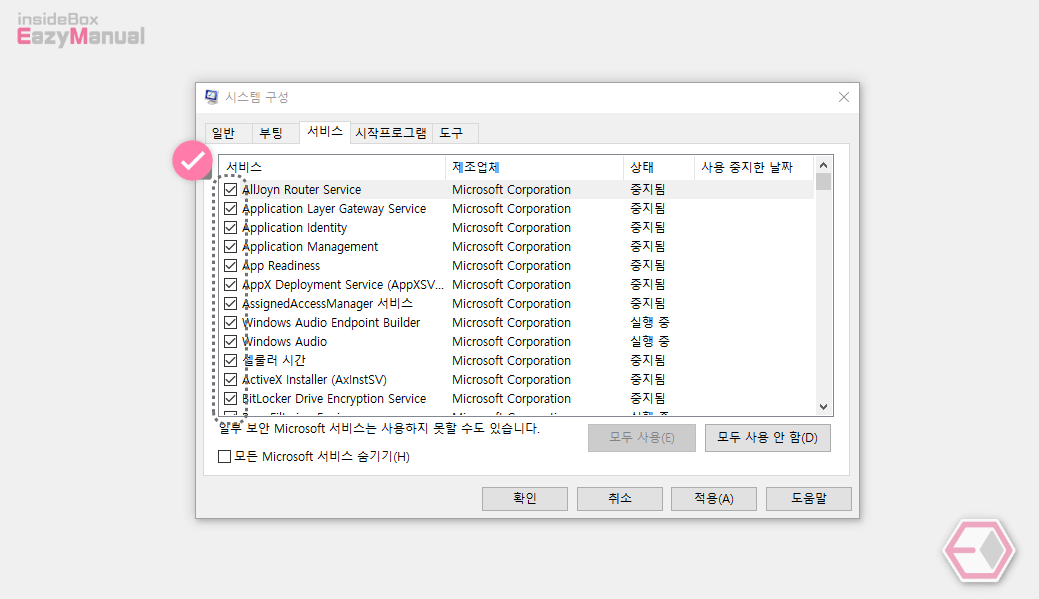Toggle the Application Management checkbox
This screenshot has width=1039, height=599.
point(231,246)
